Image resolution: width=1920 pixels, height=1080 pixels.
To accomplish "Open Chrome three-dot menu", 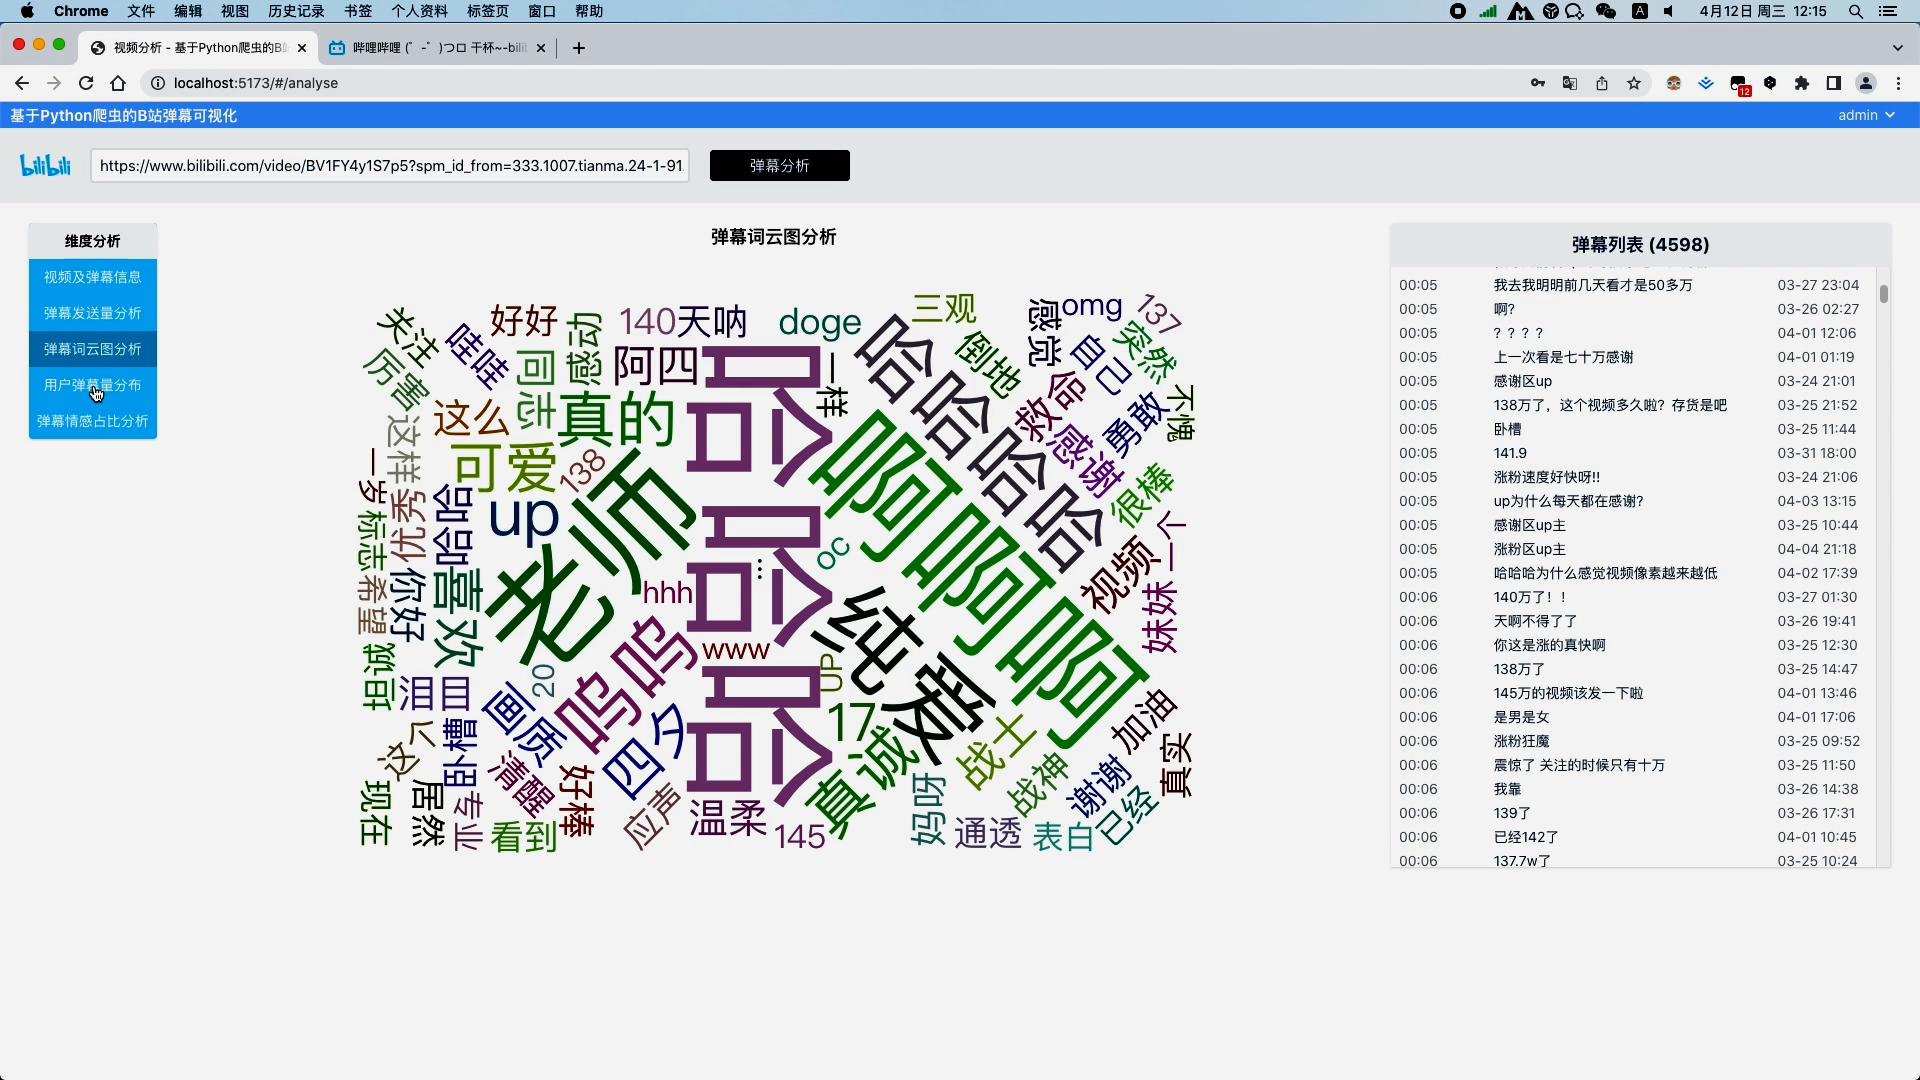I will pos(1898,83).
